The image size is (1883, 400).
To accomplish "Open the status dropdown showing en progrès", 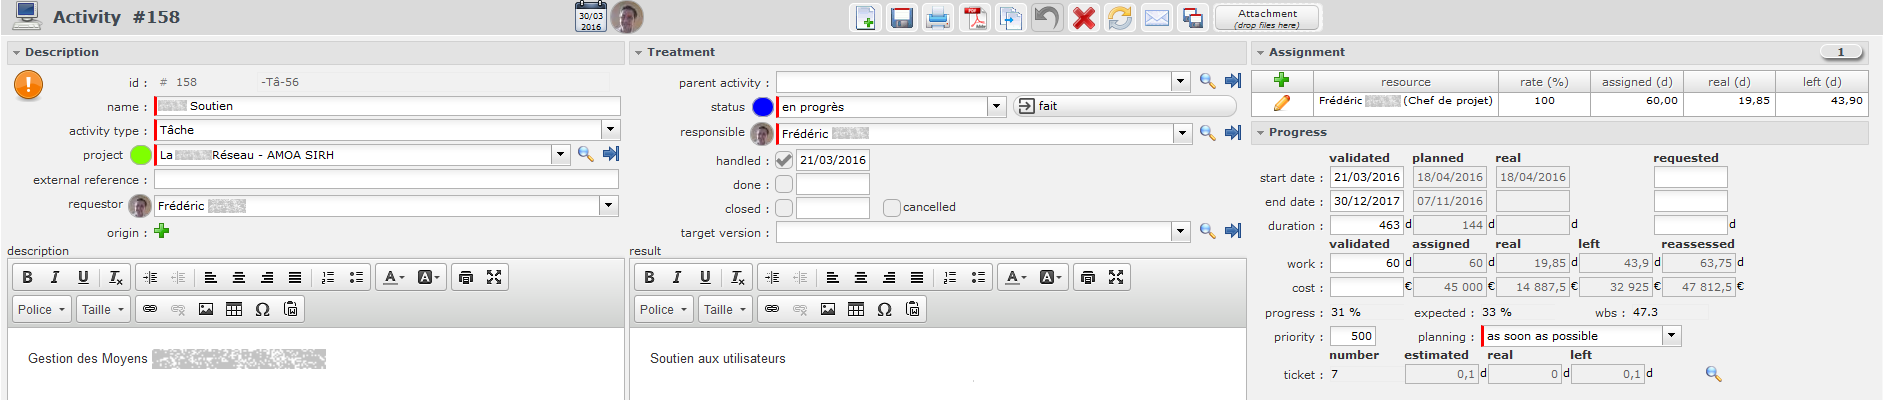I will point(996,106).
